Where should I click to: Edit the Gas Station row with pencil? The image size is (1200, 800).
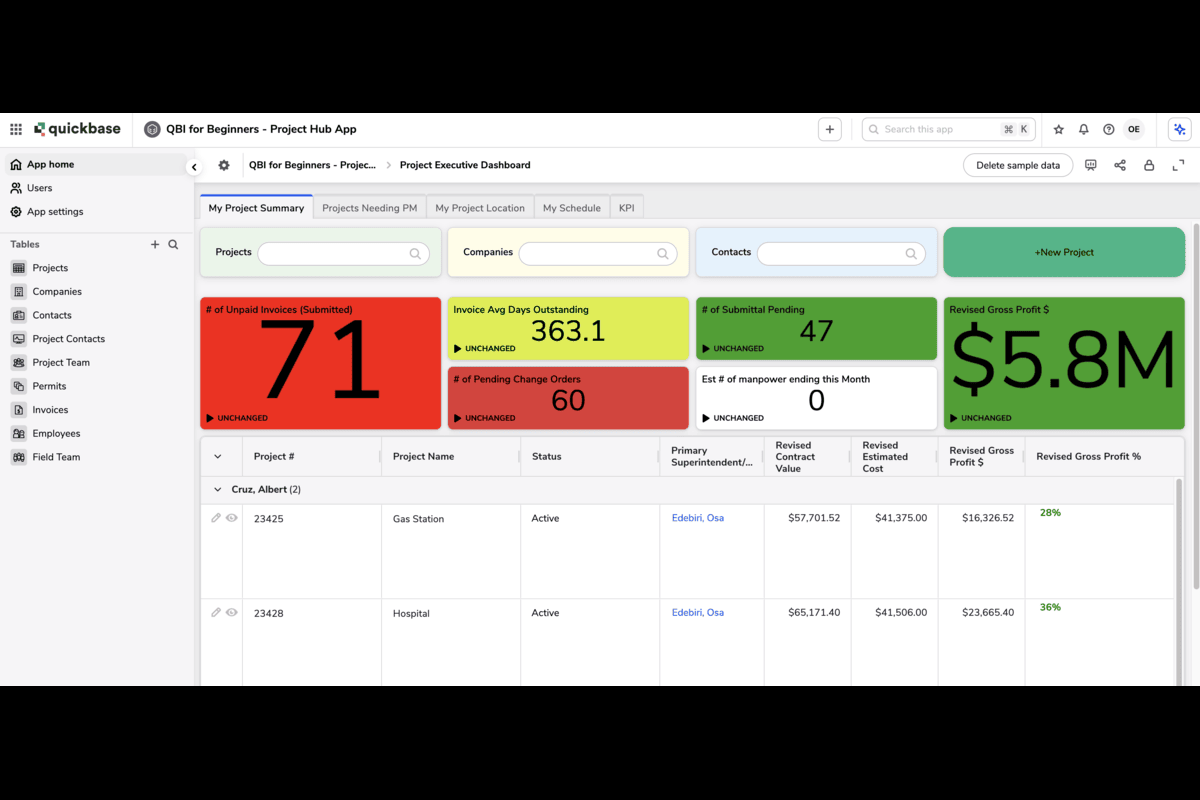[x=216, y=518]
